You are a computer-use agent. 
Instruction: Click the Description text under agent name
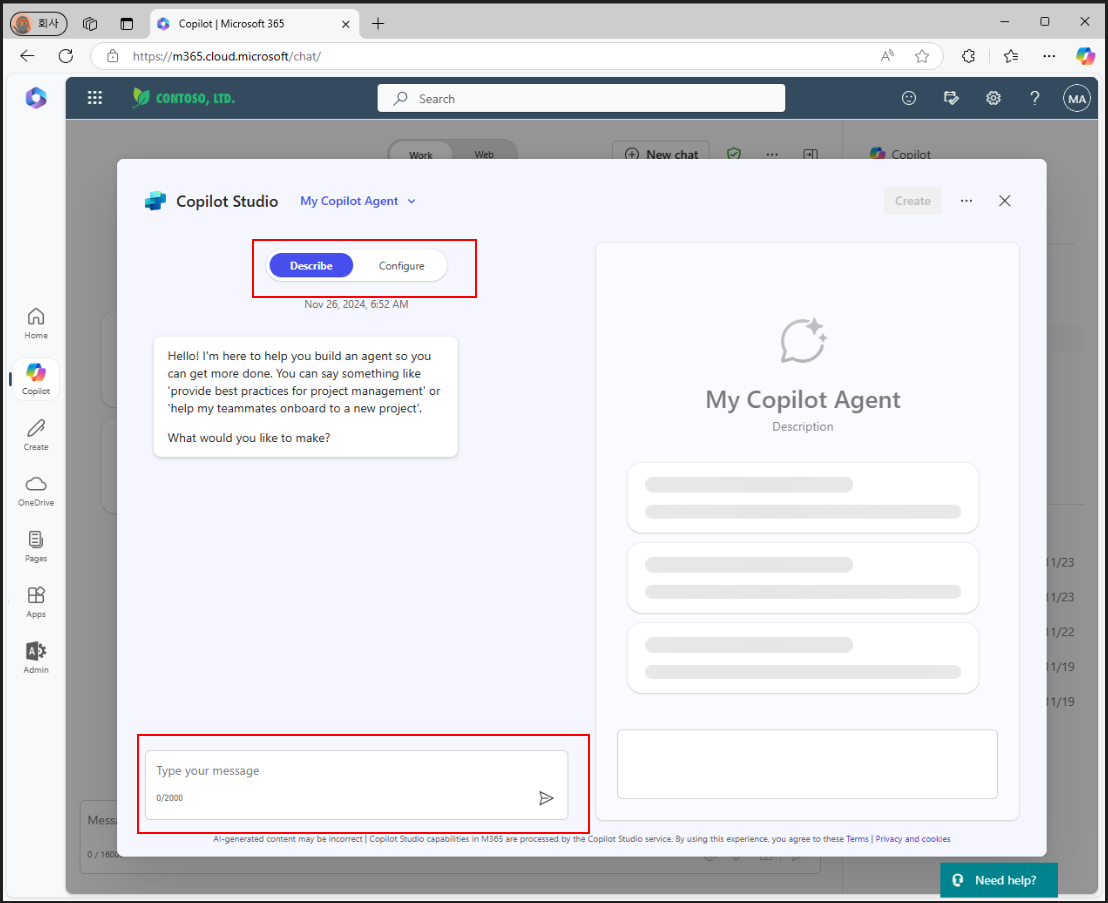click(803, 427)
